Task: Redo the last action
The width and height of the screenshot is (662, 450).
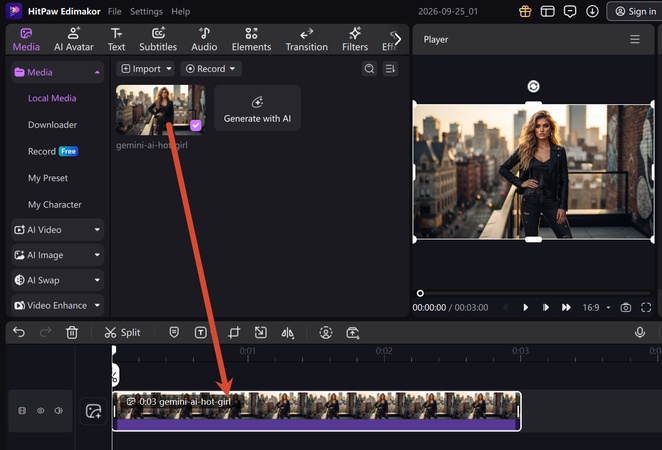Action: coord(45,332)
